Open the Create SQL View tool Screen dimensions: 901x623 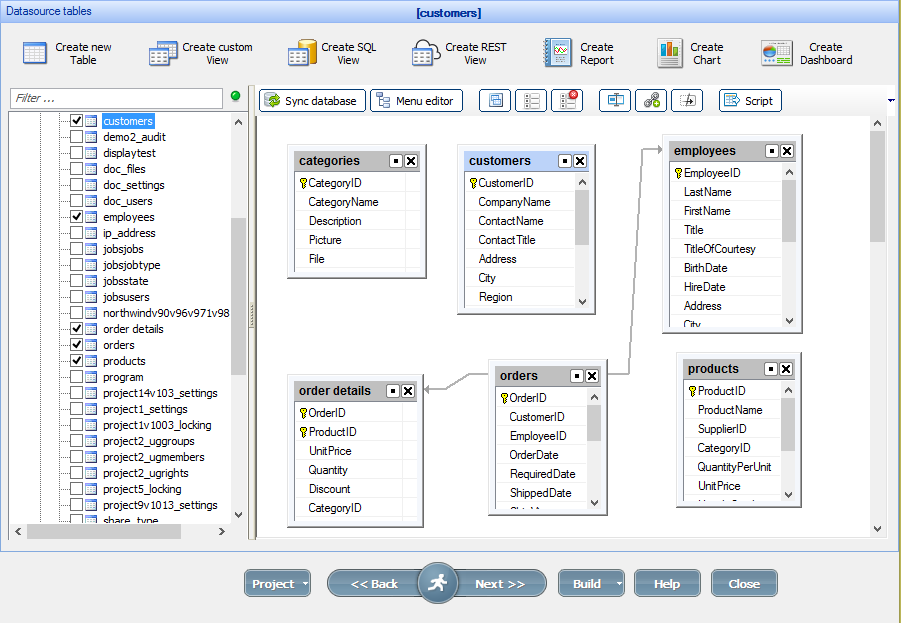[333, 54]
